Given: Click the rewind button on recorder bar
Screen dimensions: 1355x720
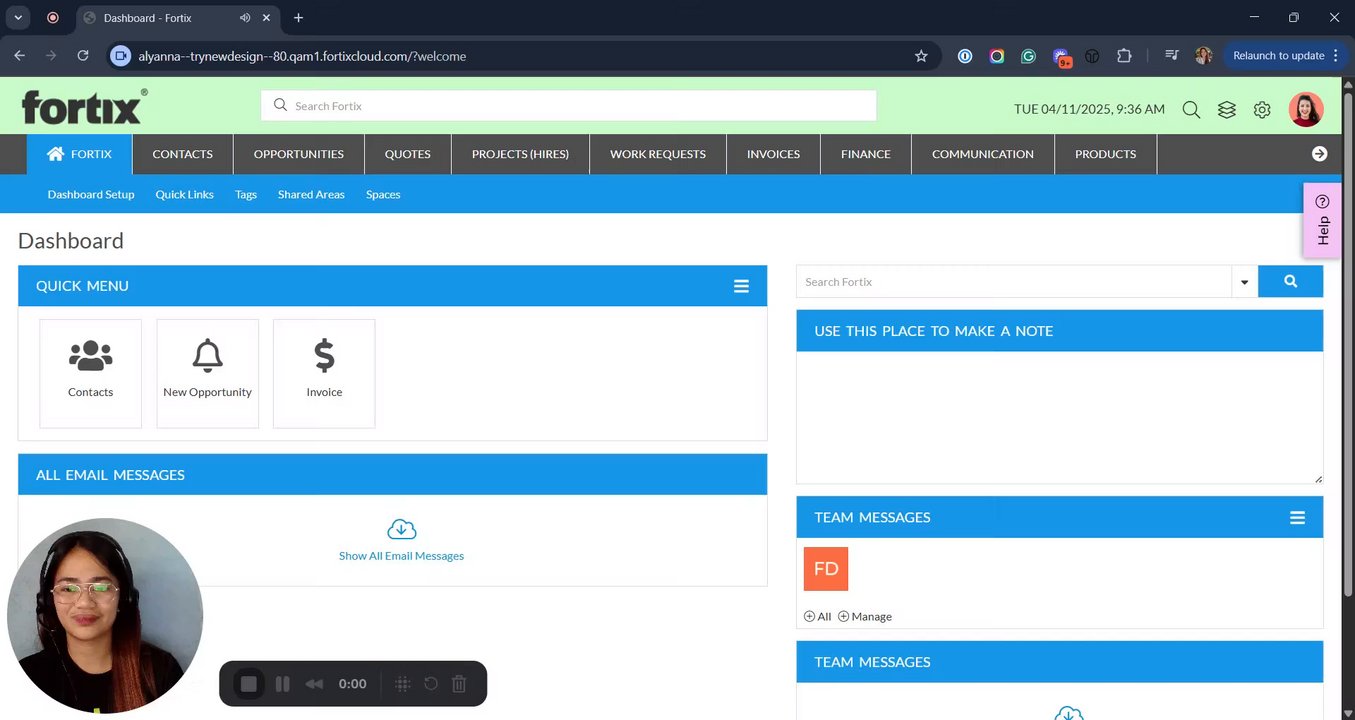Looking at the screenshot, I should click(314, 684).
